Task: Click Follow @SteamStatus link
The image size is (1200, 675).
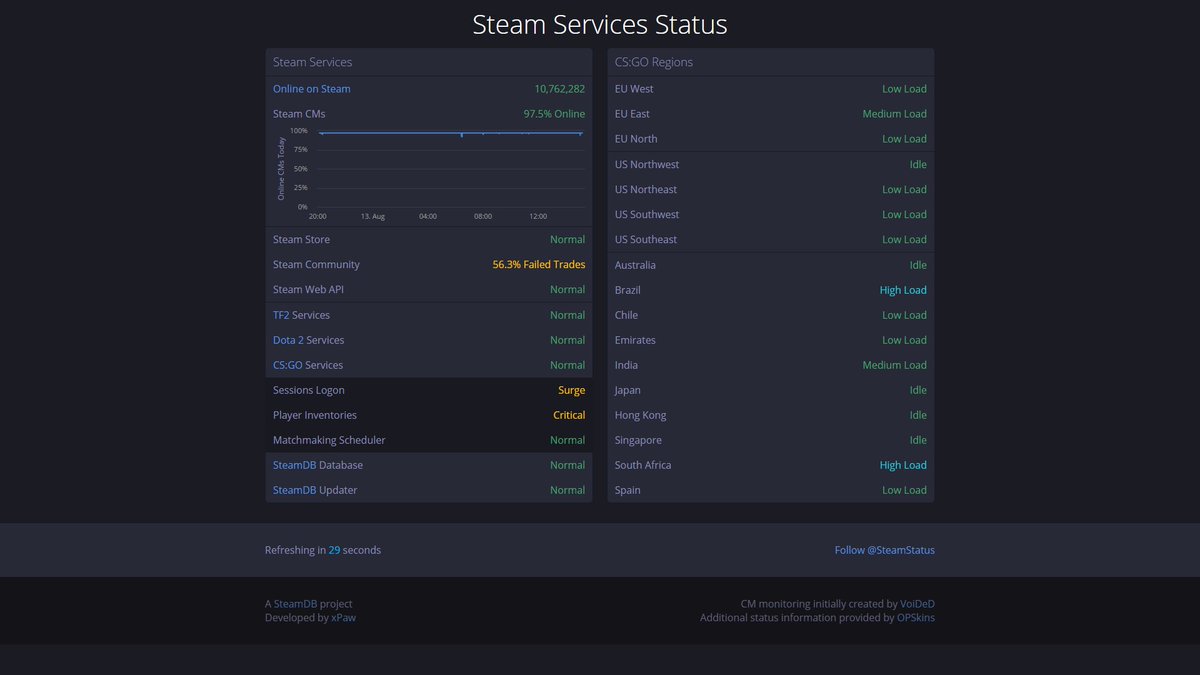Action: pos(885,550)
